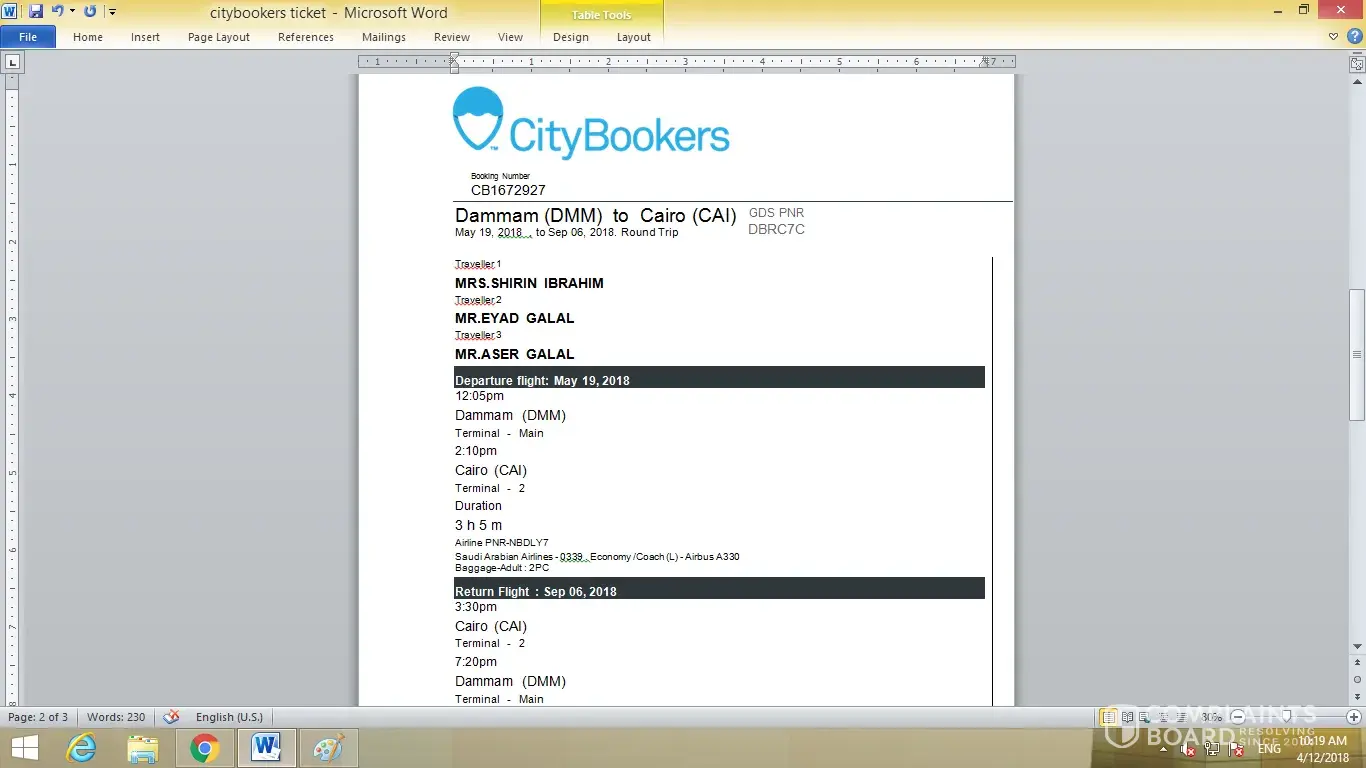Launch Google Chrome from the taskbar
Viewport: 1366px width, 768px height.
point(205,748)
